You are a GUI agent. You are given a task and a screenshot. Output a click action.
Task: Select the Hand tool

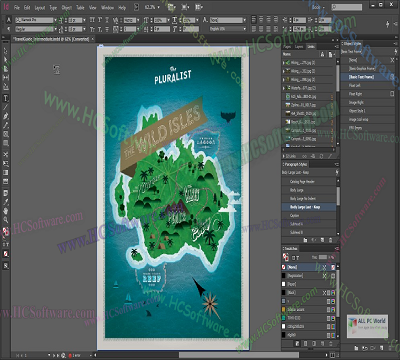point(6,211)
